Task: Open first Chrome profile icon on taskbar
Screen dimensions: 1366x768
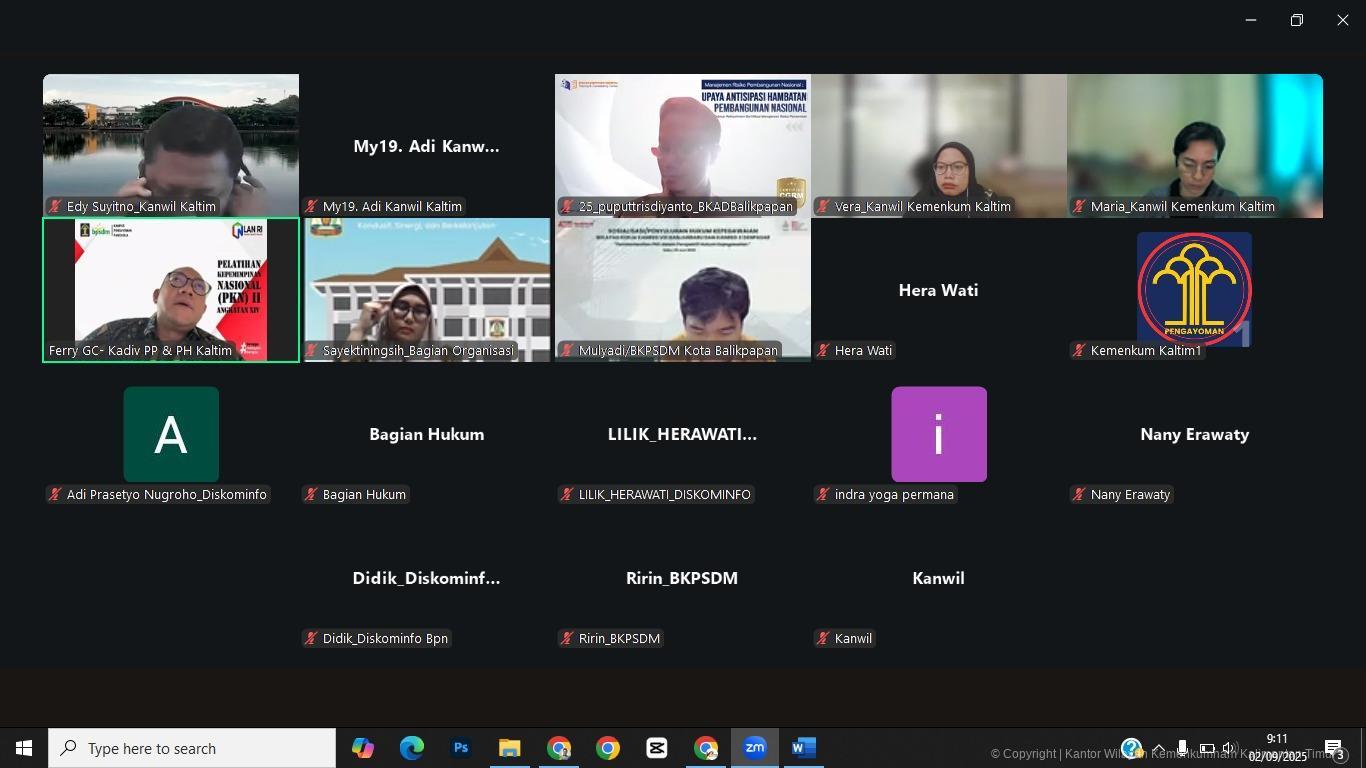Action: click(559, 748)
